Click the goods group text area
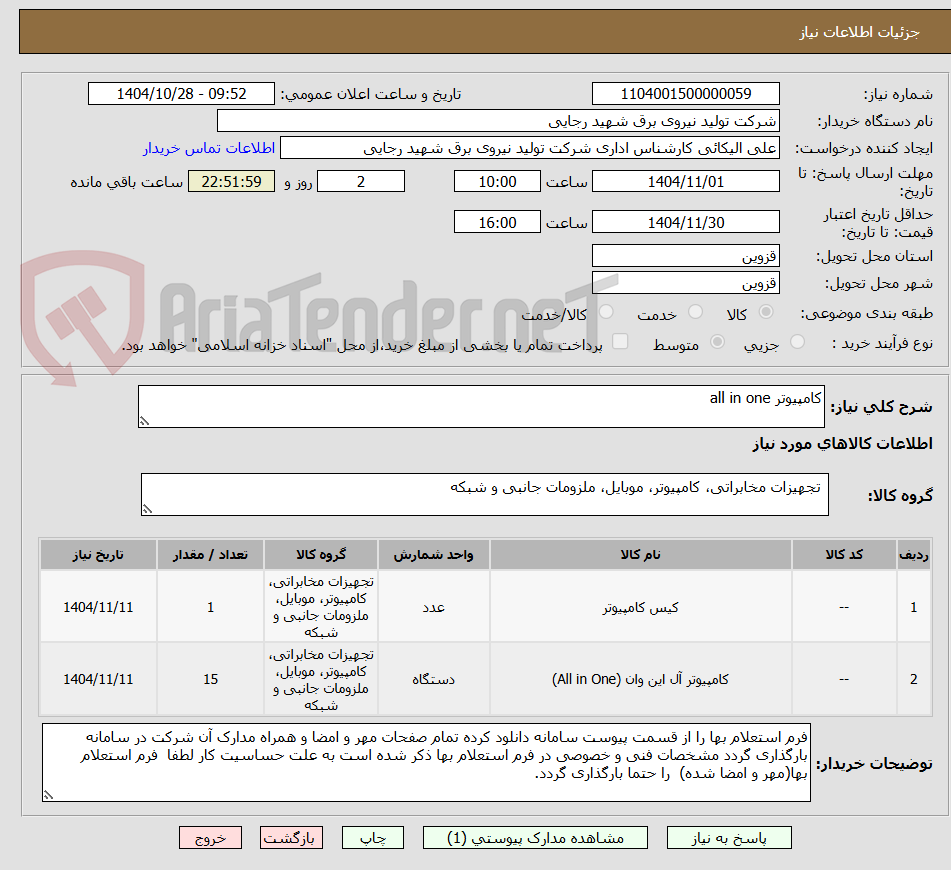Viewport: 951px width, 870px height. (x=485, y=494)
